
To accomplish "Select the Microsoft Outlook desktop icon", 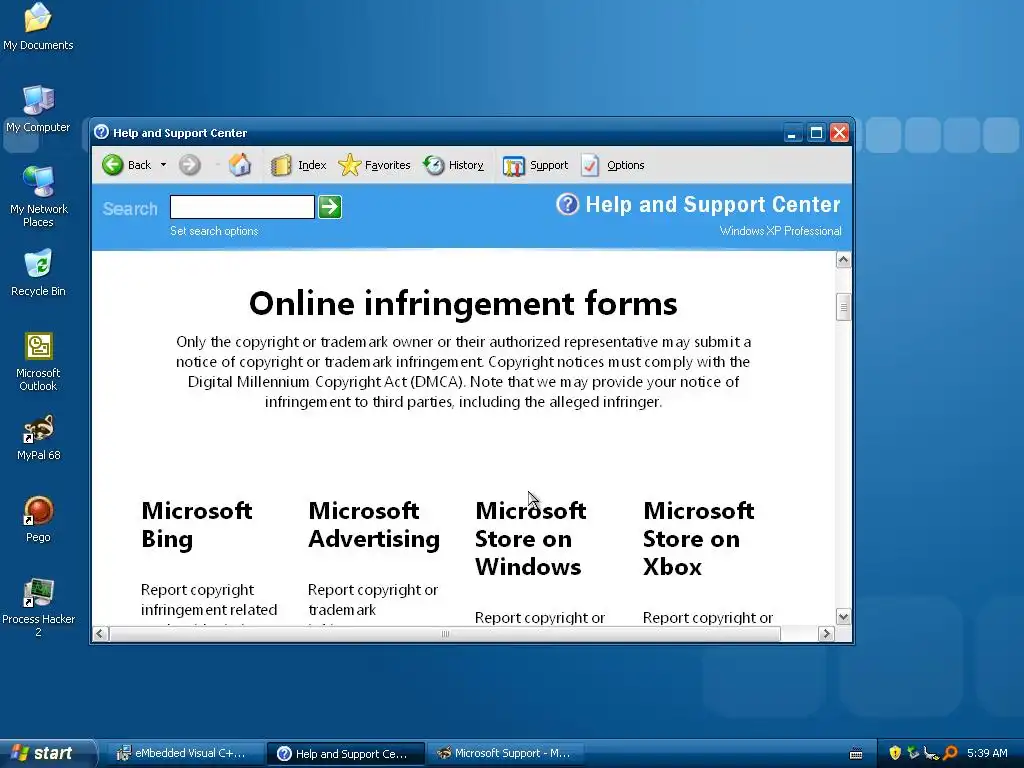I will click(x=38, y=362).
